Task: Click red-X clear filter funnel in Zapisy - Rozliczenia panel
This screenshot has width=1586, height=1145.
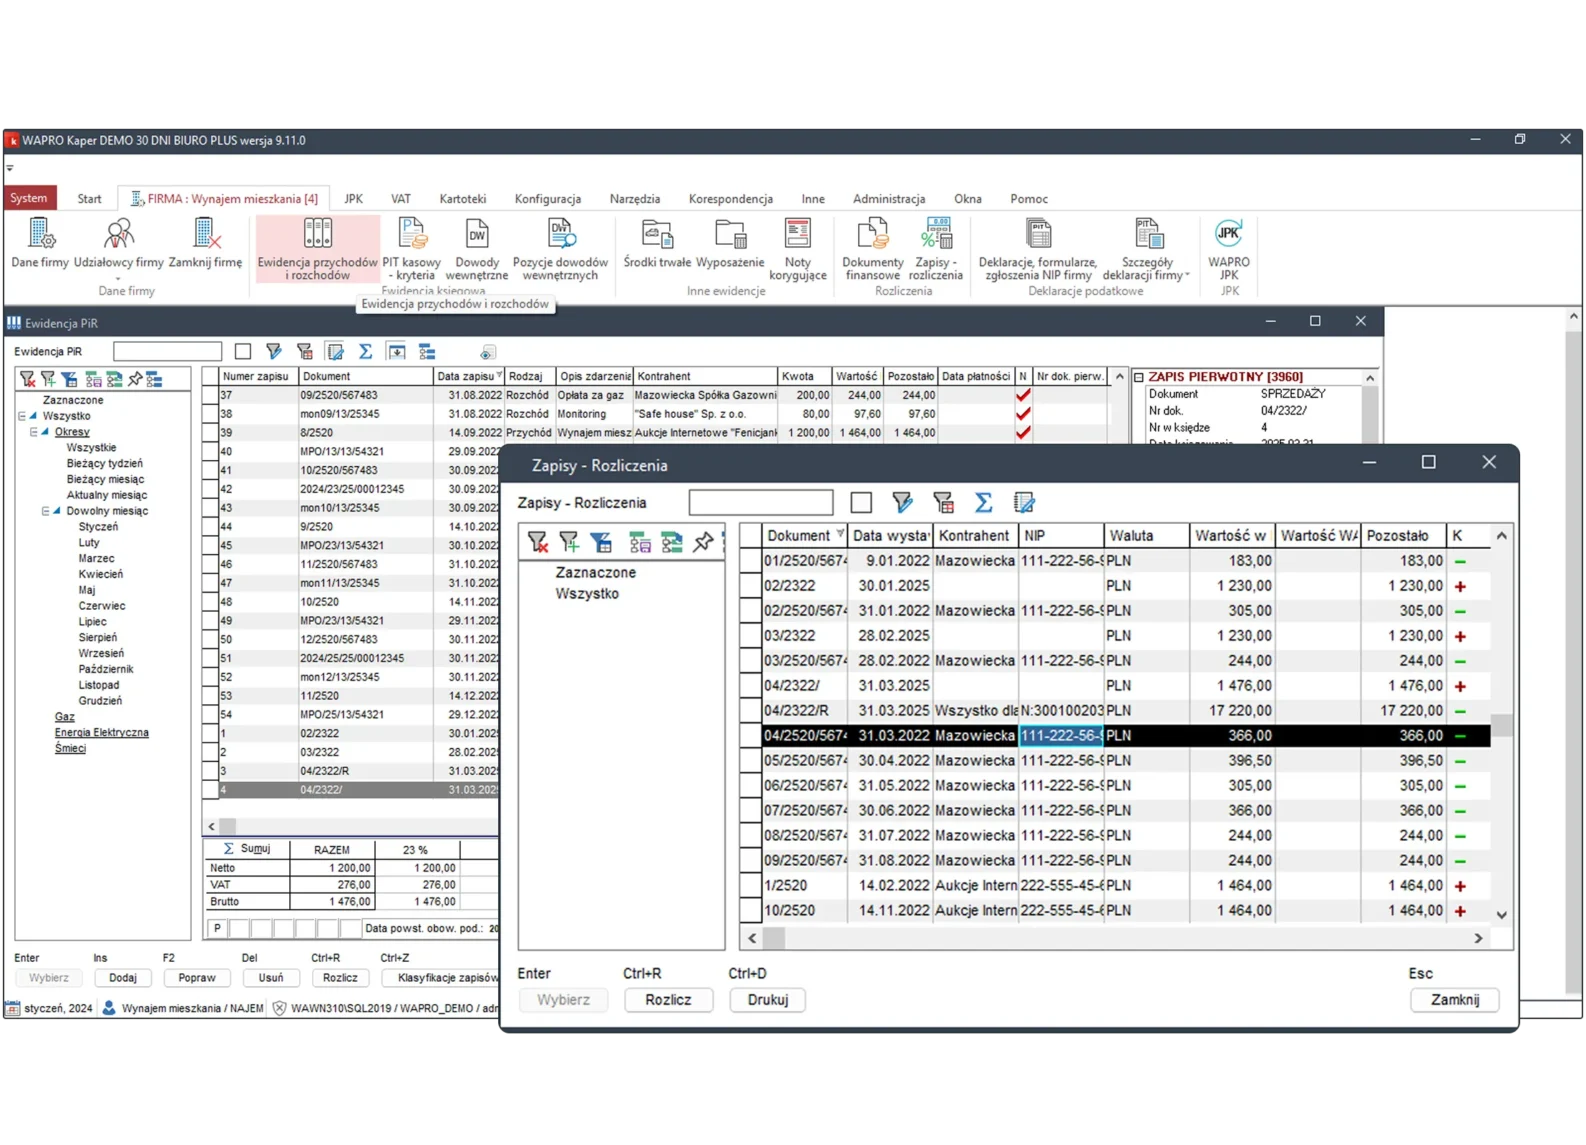Action: coord(538,542)
